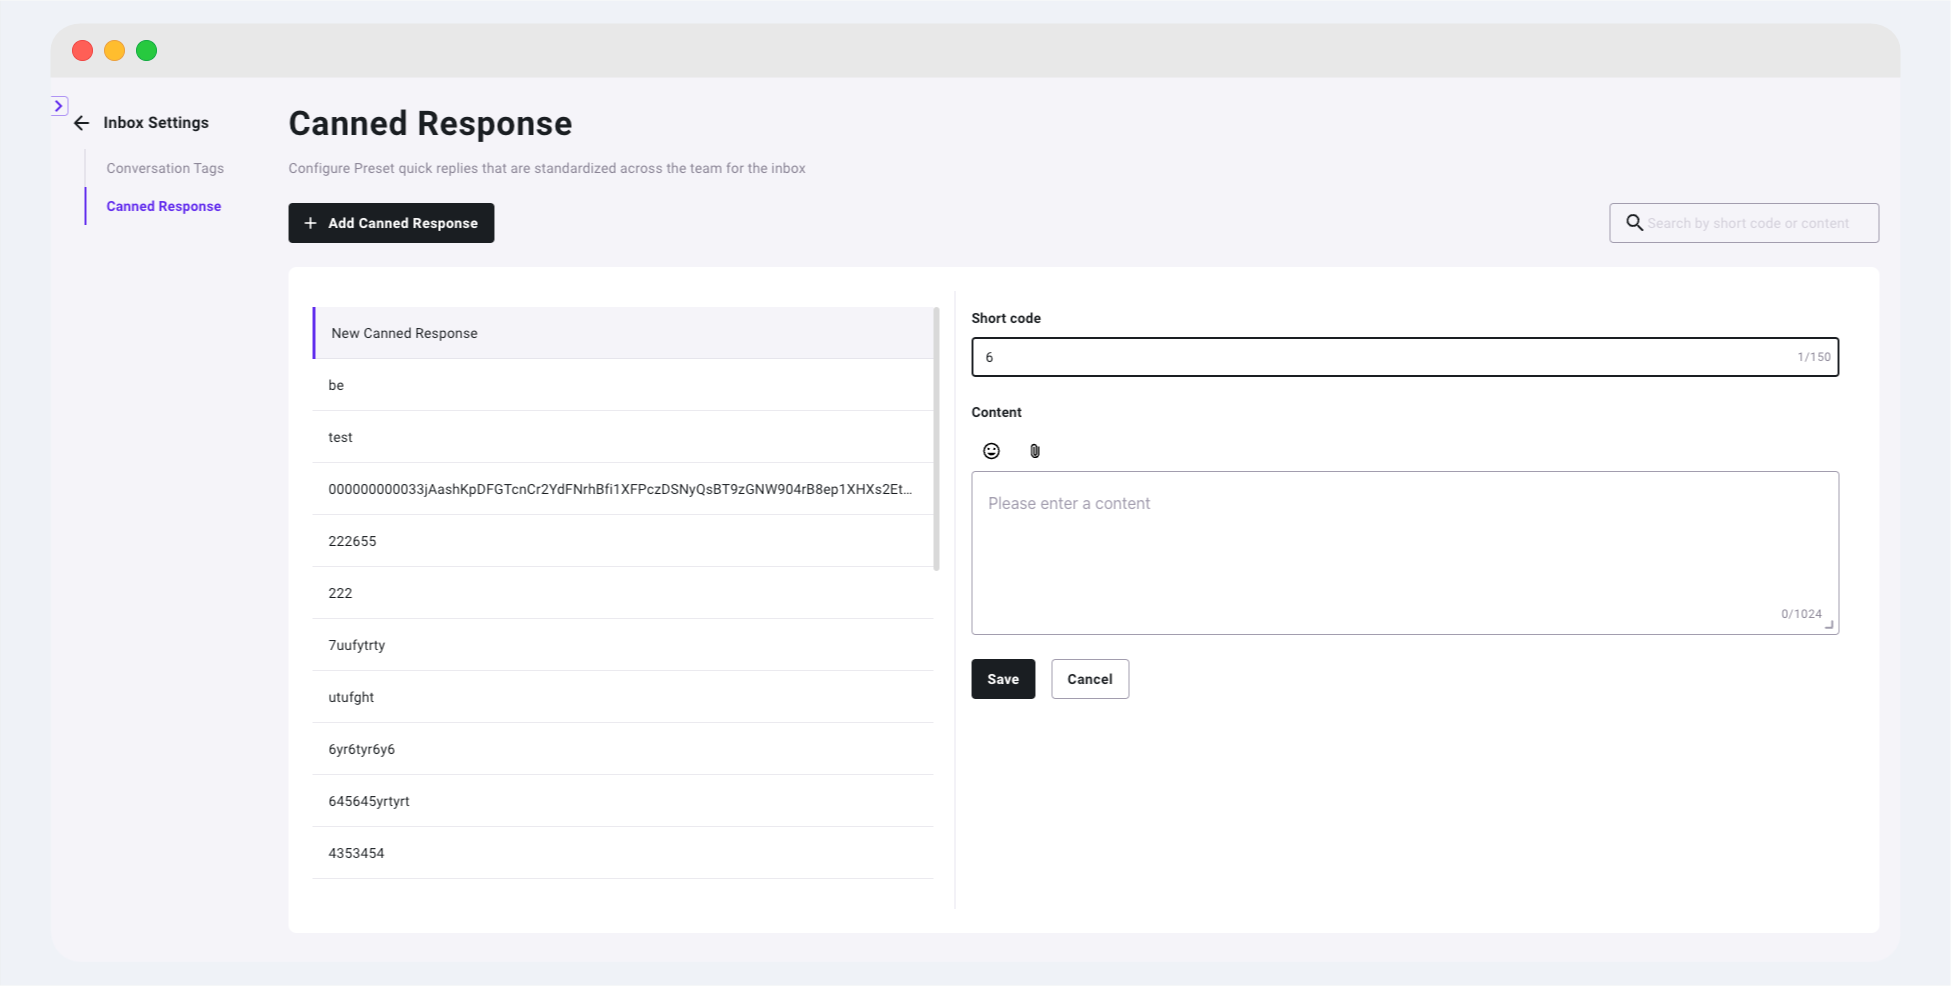This screenshot has height=986, width=1951.
Task: Click Add Canned Response button
Action: (x=391, y=223)
